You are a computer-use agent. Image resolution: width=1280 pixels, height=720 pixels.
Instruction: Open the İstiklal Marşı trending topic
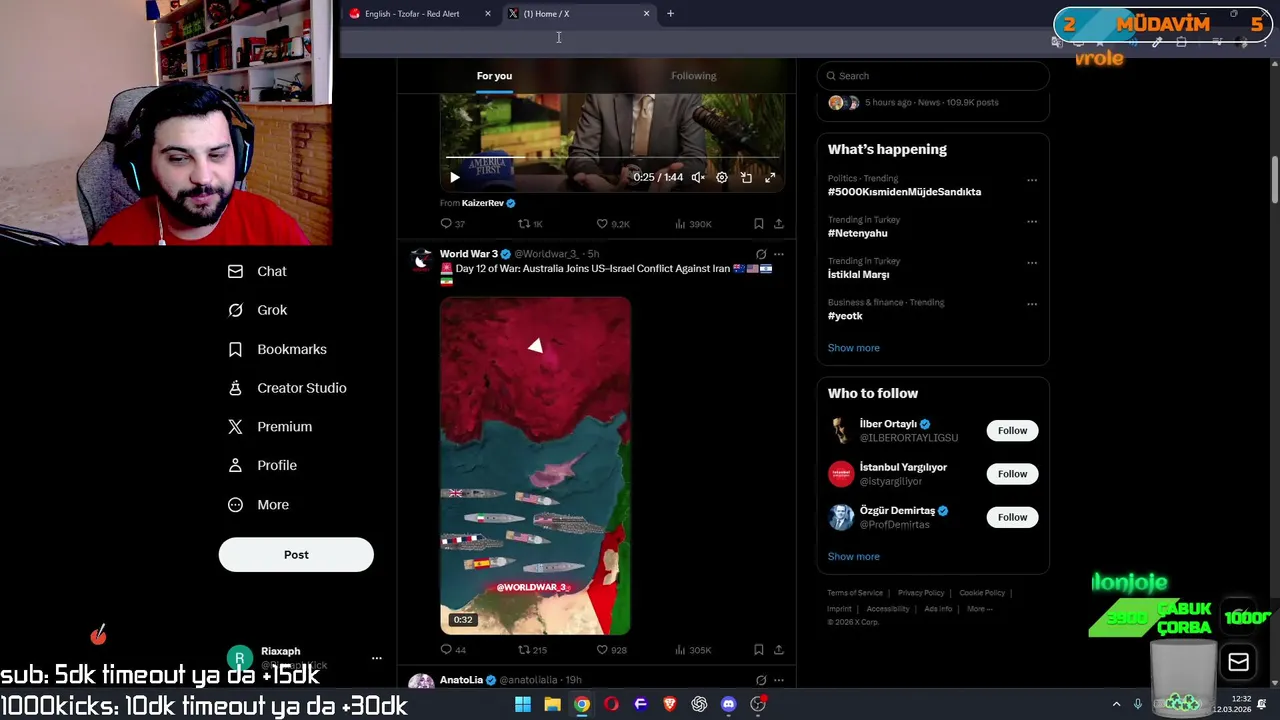tap(858, 274)
